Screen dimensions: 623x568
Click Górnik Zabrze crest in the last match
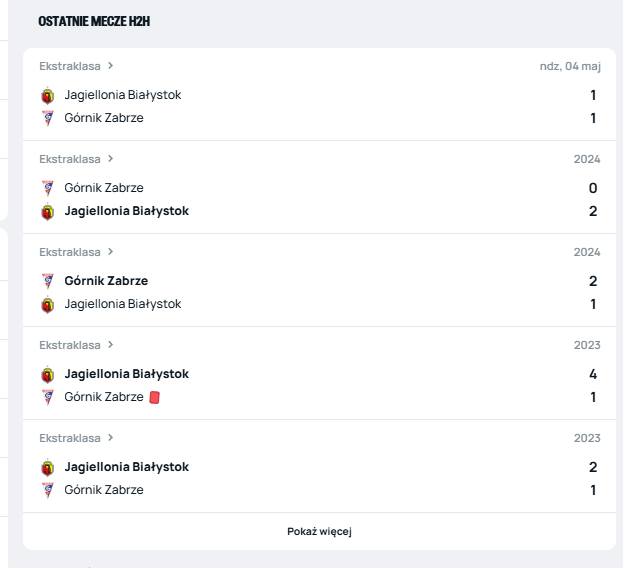(x=47, y=490)
